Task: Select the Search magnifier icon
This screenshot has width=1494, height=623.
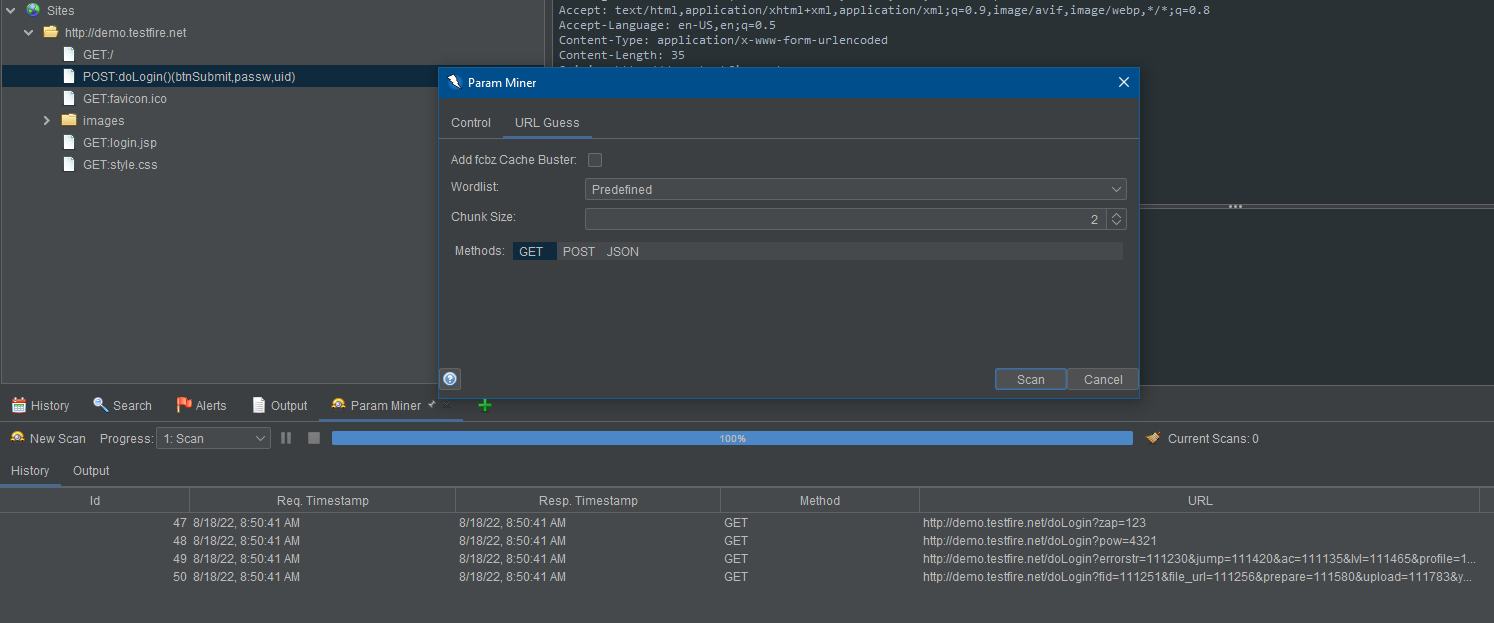Action: coord(99,405)
